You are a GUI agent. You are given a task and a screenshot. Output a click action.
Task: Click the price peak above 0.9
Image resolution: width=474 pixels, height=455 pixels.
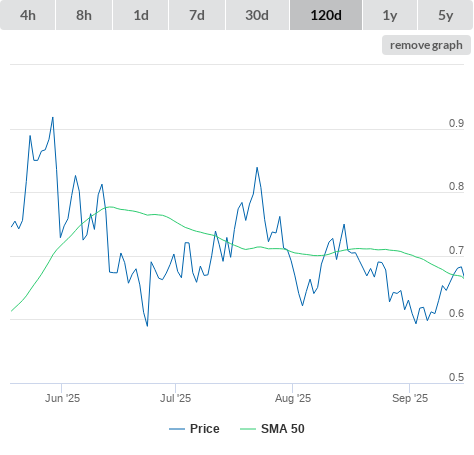pyautogui.click(x=53, y=118)
